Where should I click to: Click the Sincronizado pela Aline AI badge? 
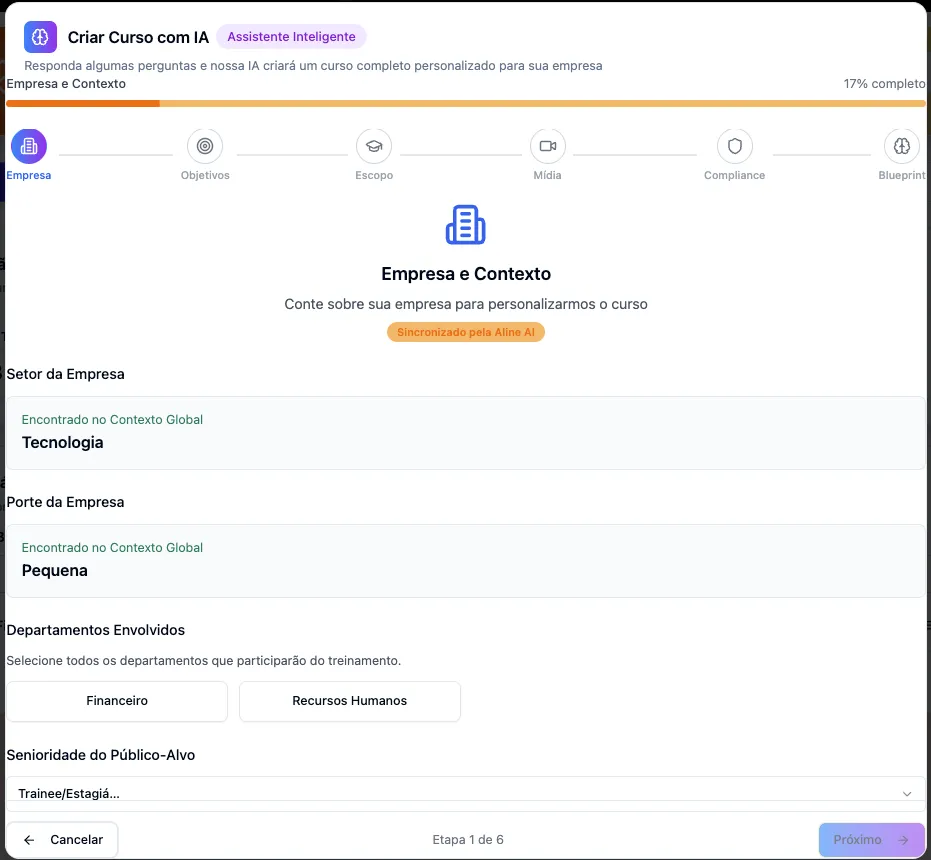(x=465, y=332)
